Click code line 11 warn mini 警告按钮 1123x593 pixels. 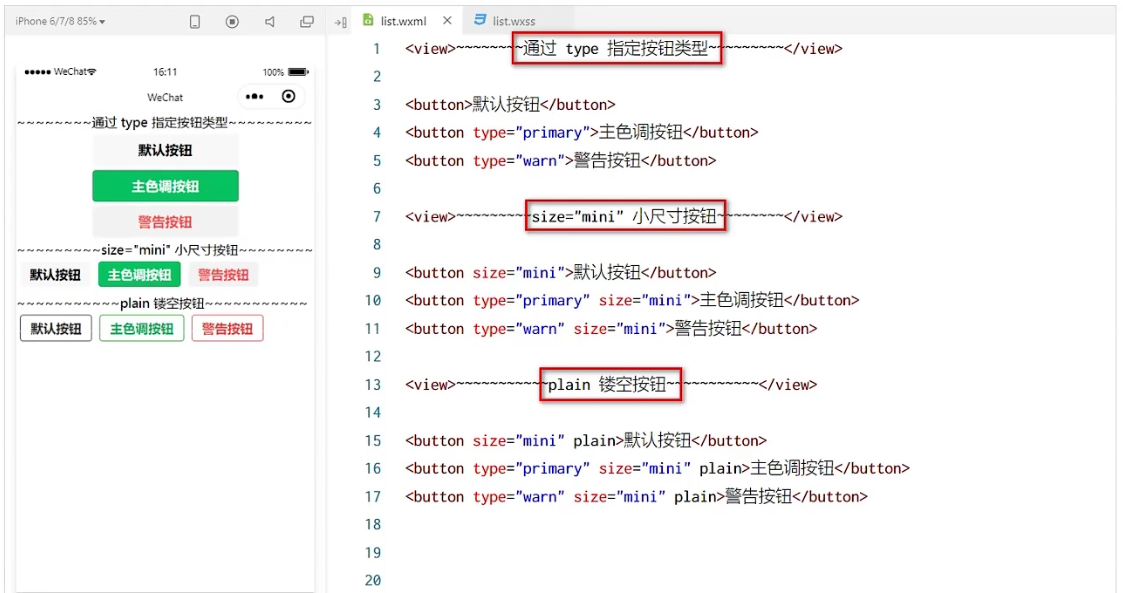(611, 329)
